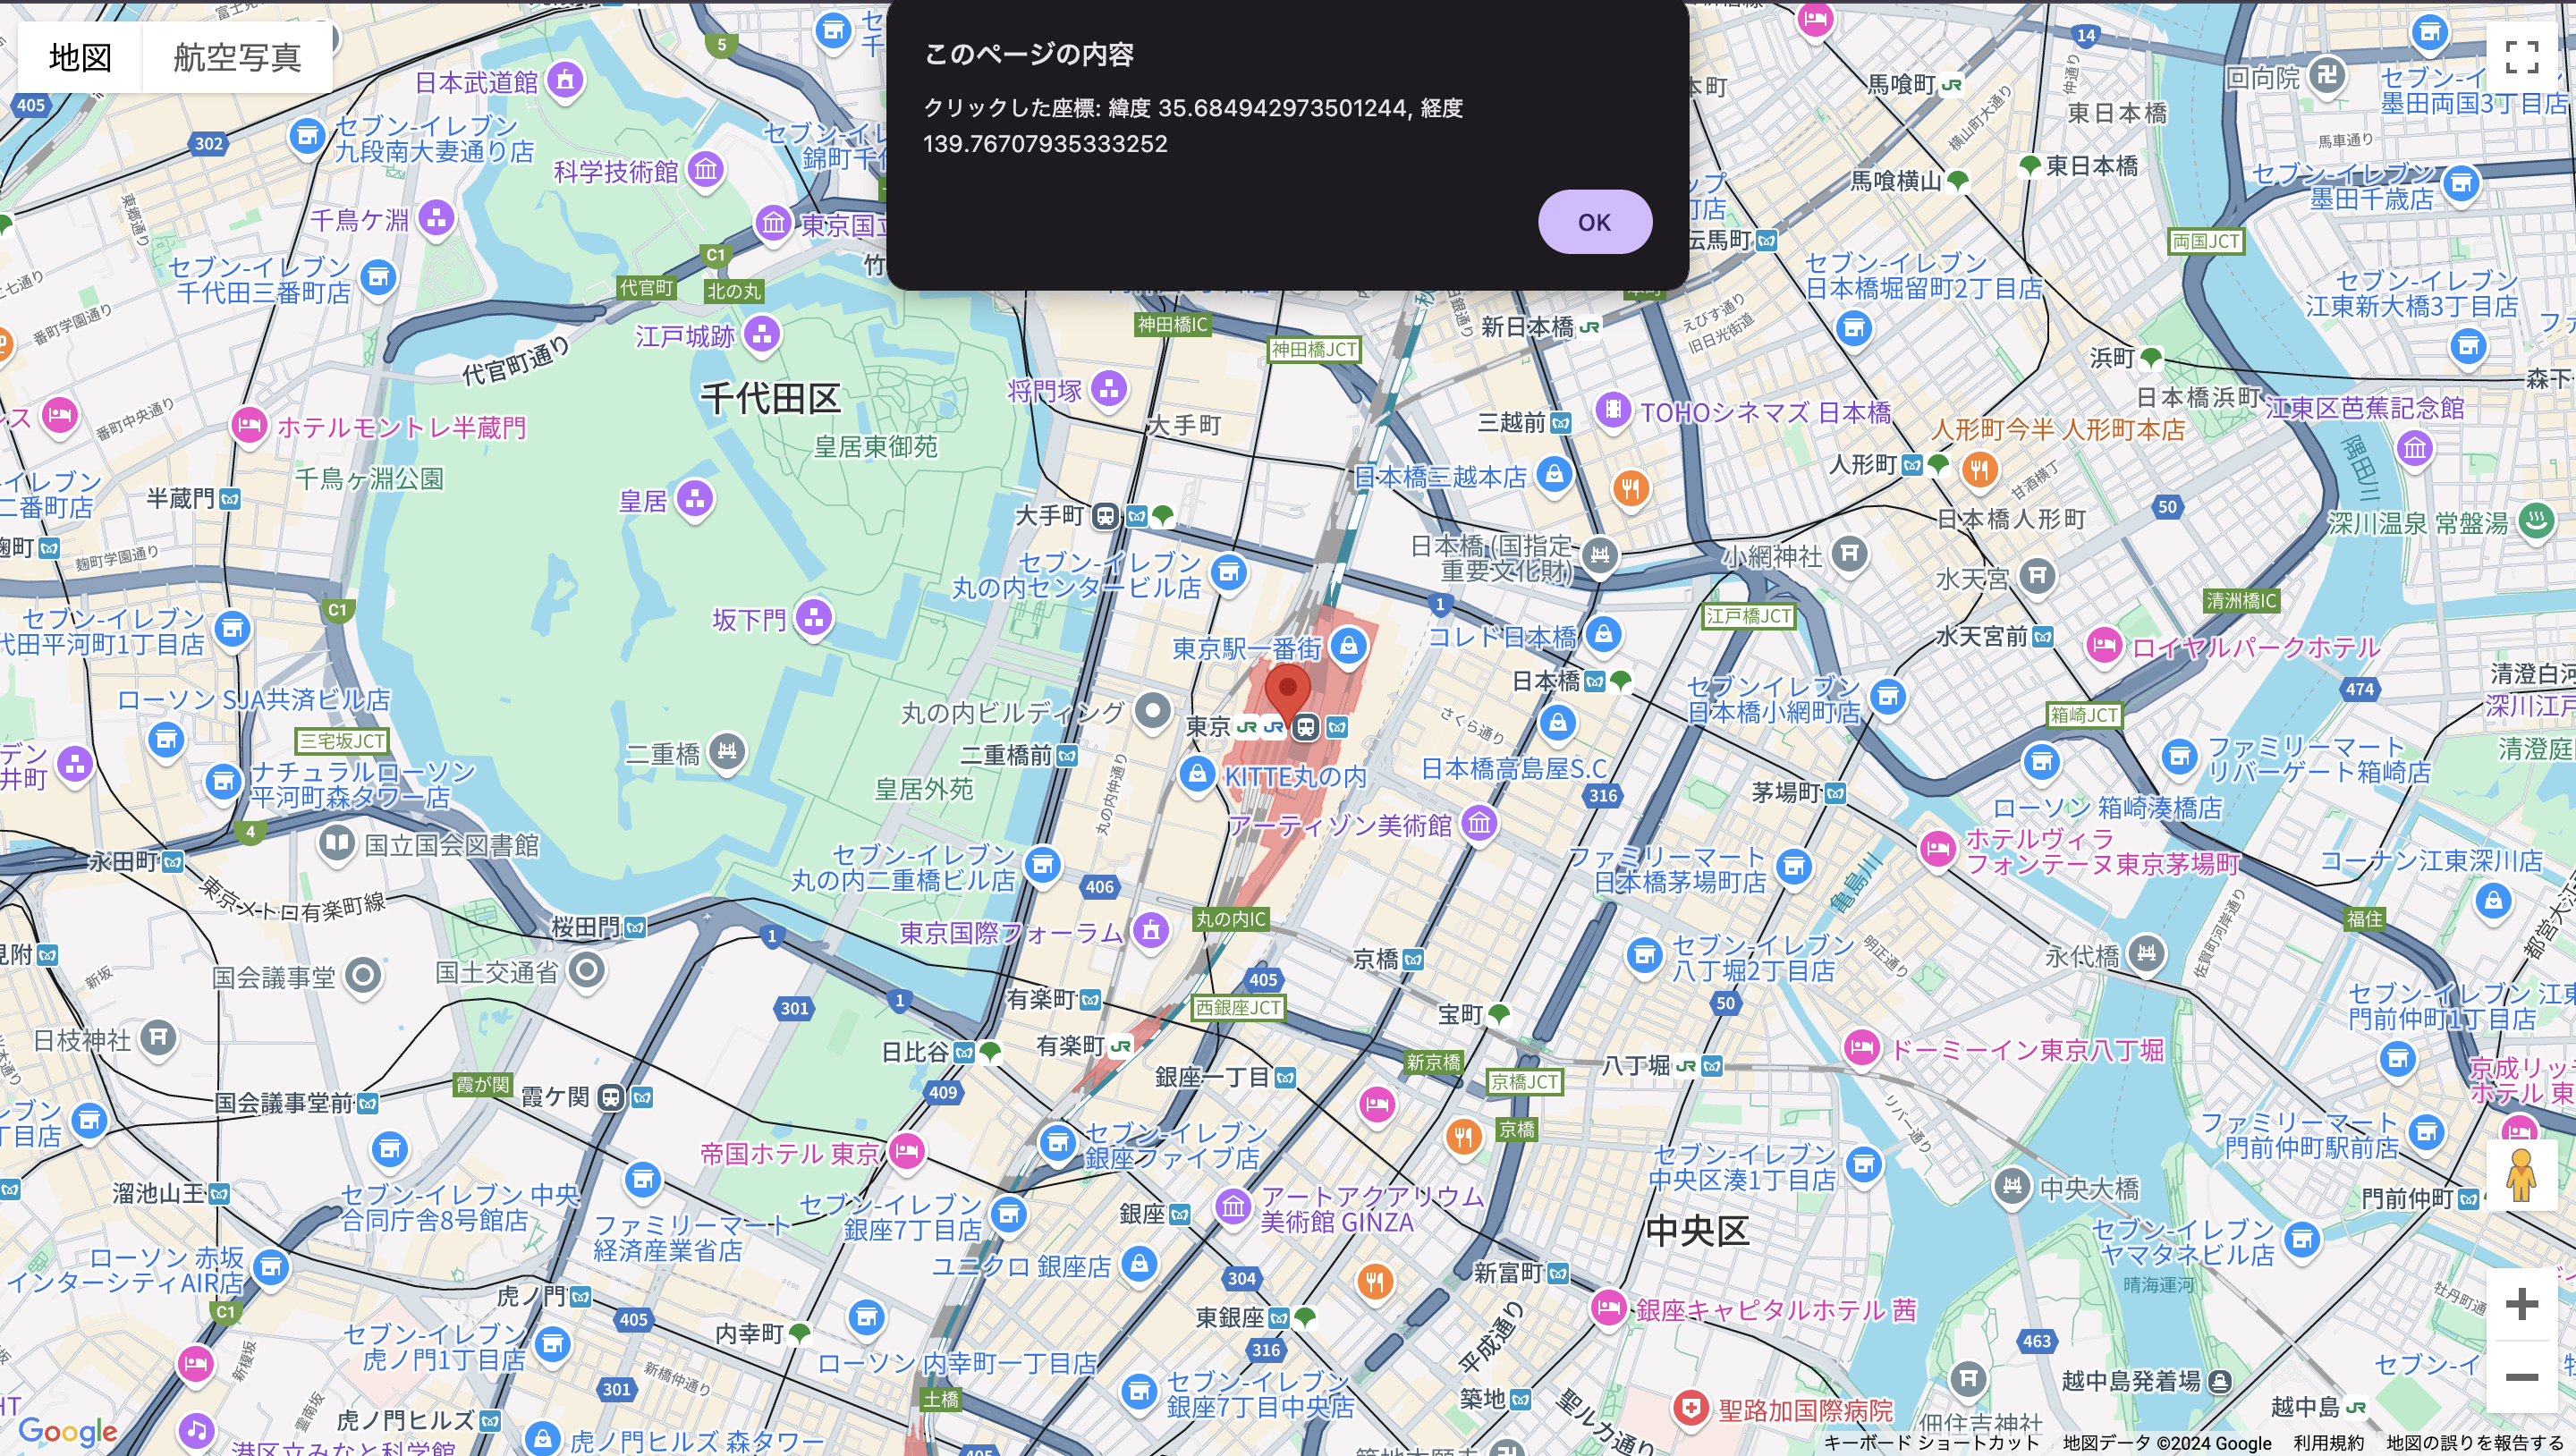
Task: Click the 帝国ホテル 東京 hotel marker
Action: (x=908, y=1151)
